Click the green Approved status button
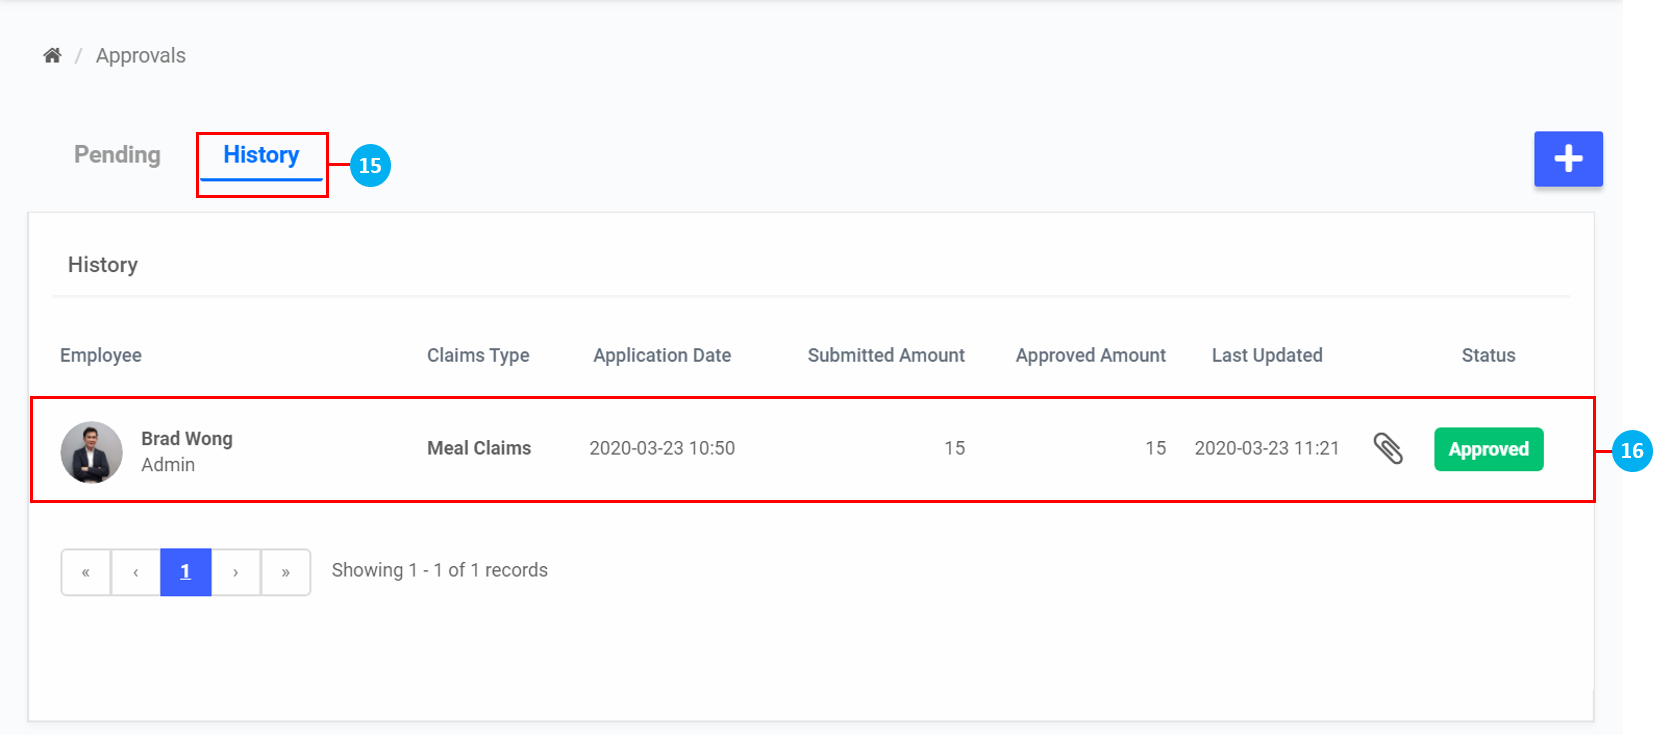The image size is (1658, 735). point(1488,449)
